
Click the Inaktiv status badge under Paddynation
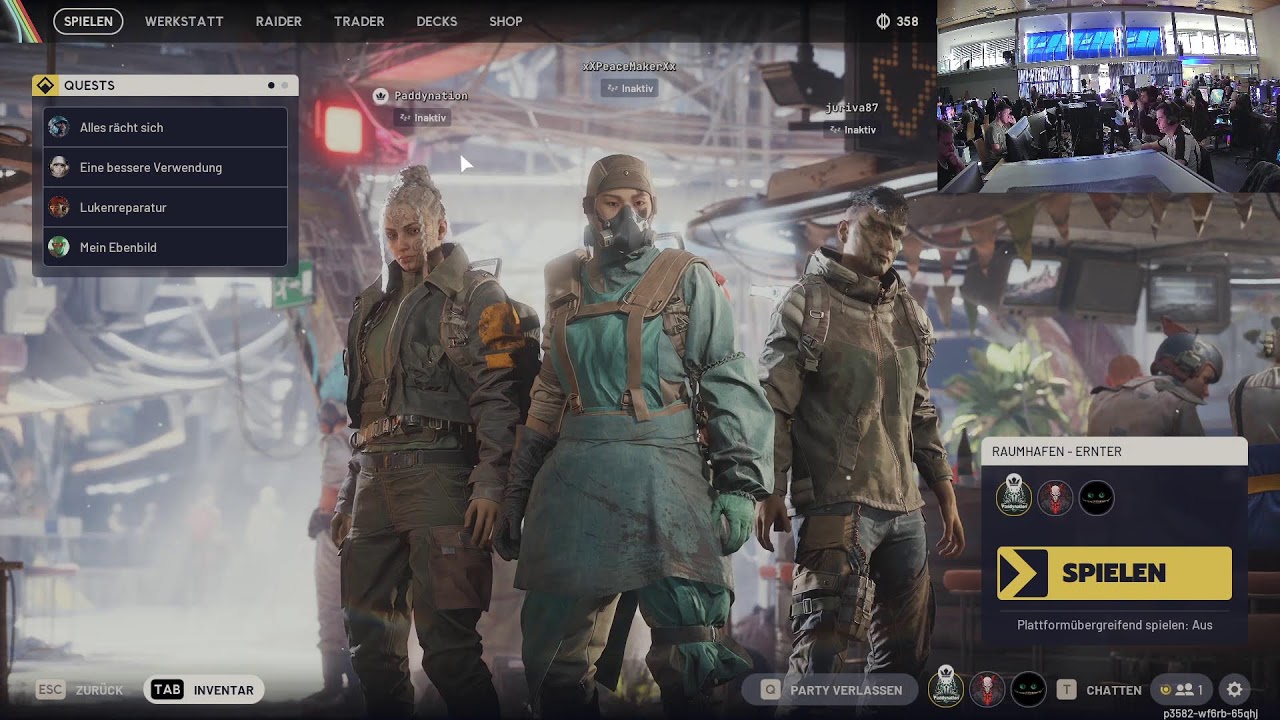pos(422,118)
